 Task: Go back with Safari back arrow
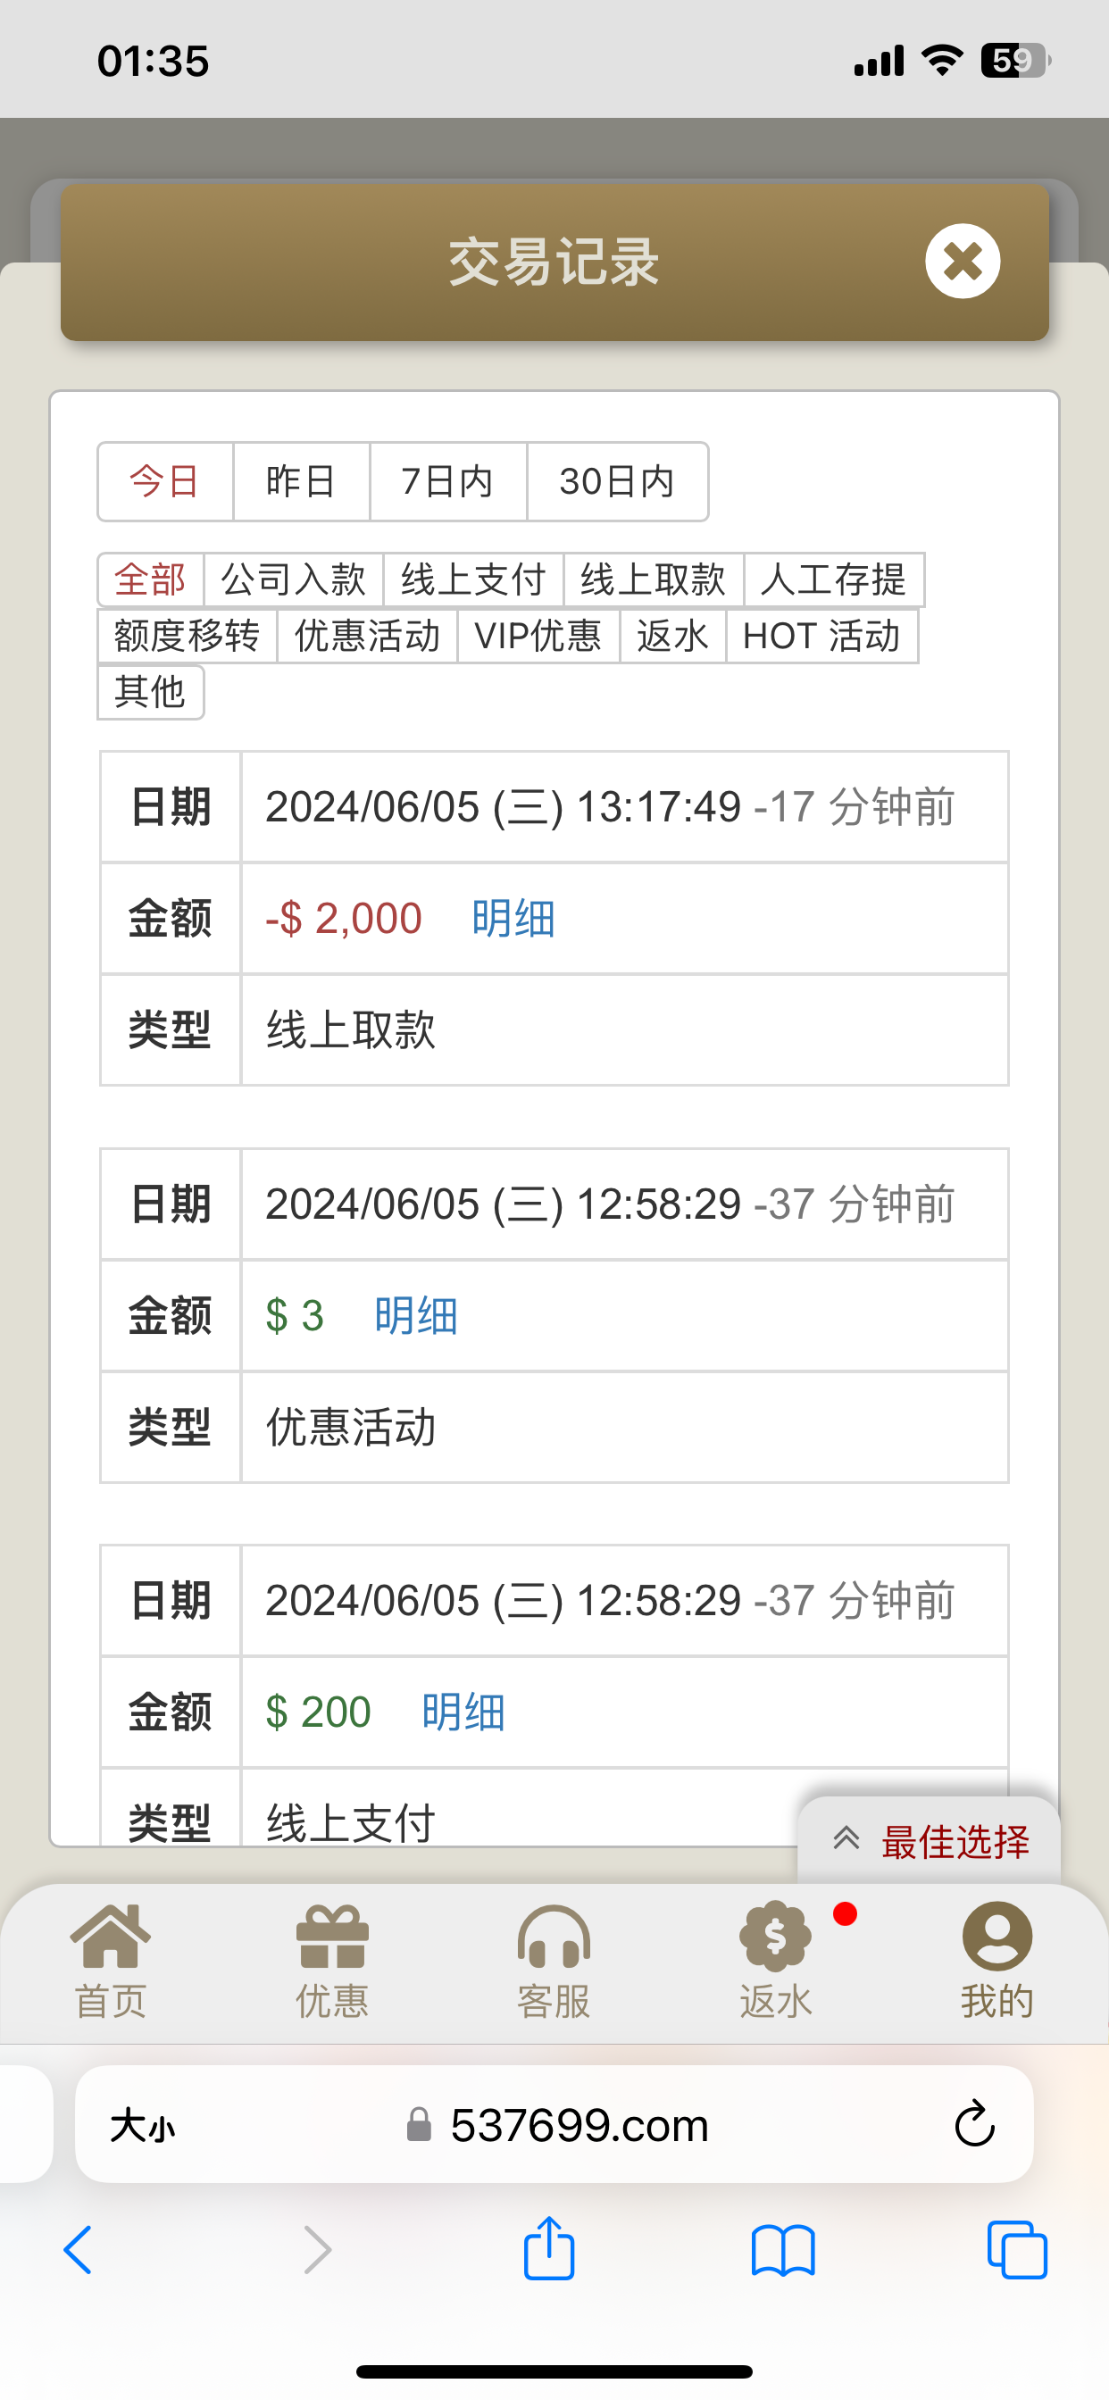click(78, 2250)
